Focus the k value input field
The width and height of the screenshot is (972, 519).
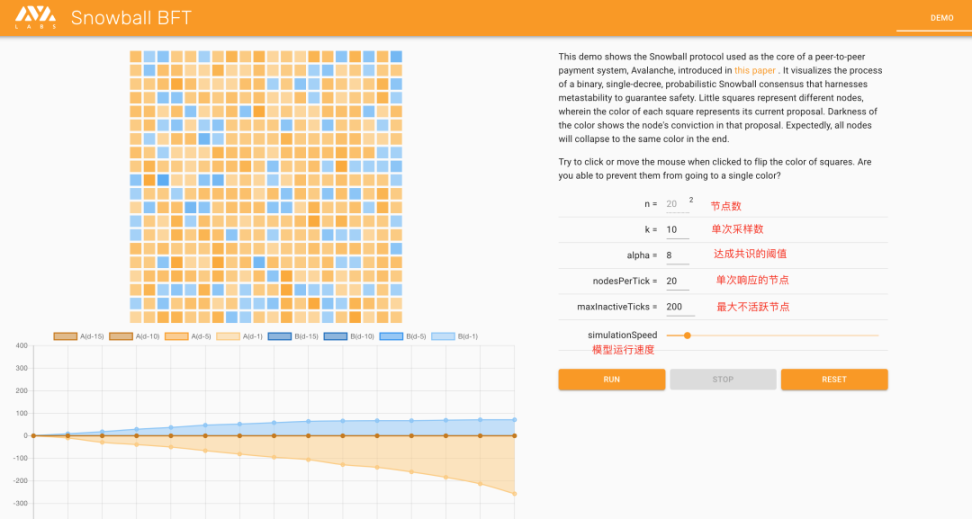click(x=677, y=230)
